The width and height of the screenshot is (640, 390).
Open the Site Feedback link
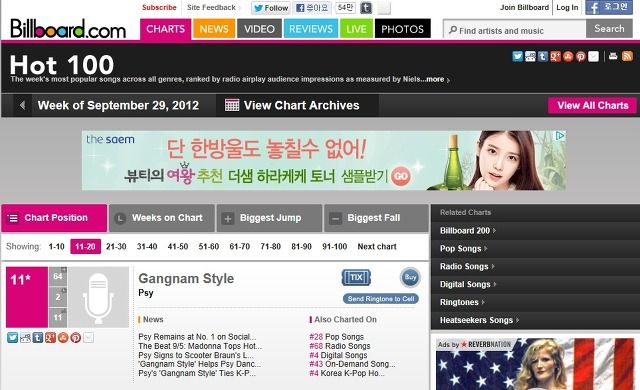tap(211, 7)
